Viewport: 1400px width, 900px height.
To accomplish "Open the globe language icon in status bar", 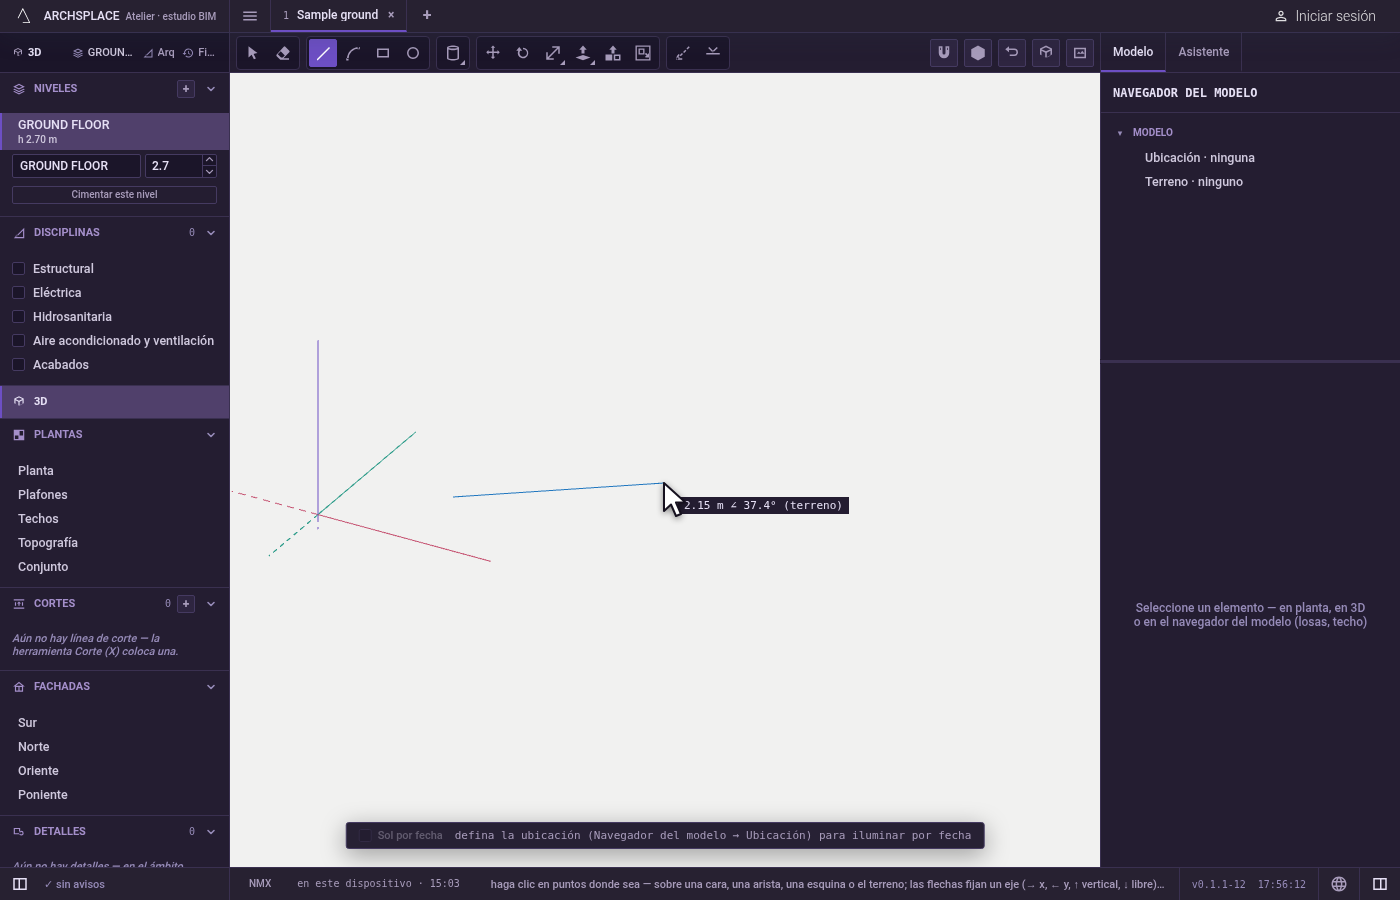I will [x=1339, y=884].
